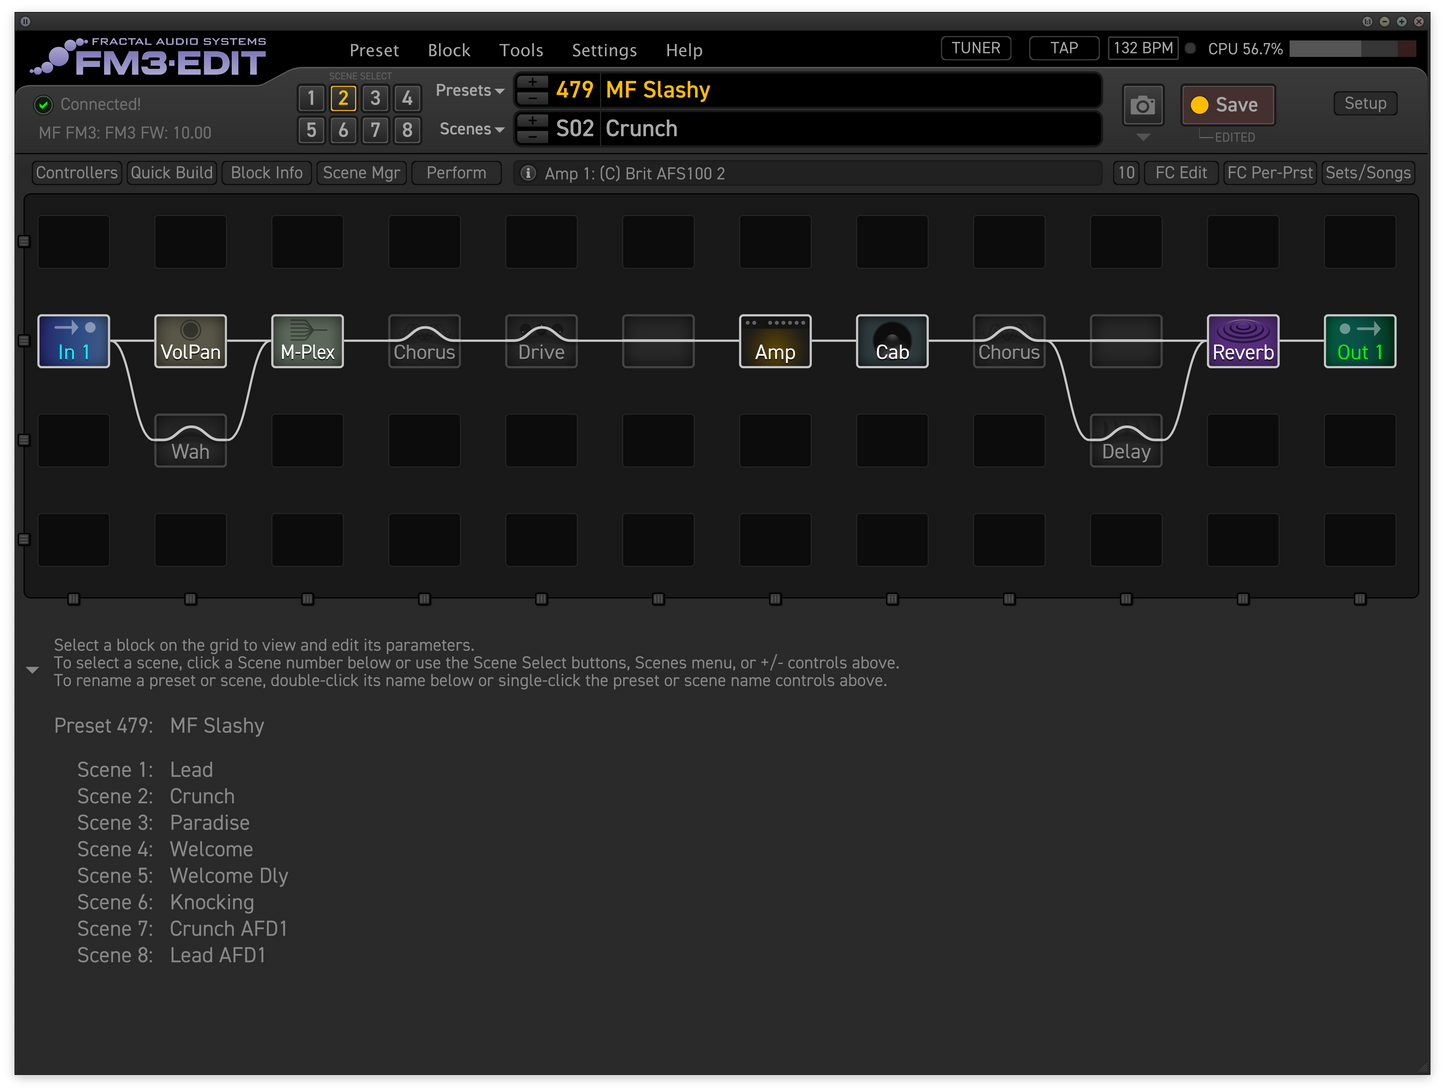Select the Cab block on the grid
This screenshot has width=1445, height=1092.
[892, 341]
